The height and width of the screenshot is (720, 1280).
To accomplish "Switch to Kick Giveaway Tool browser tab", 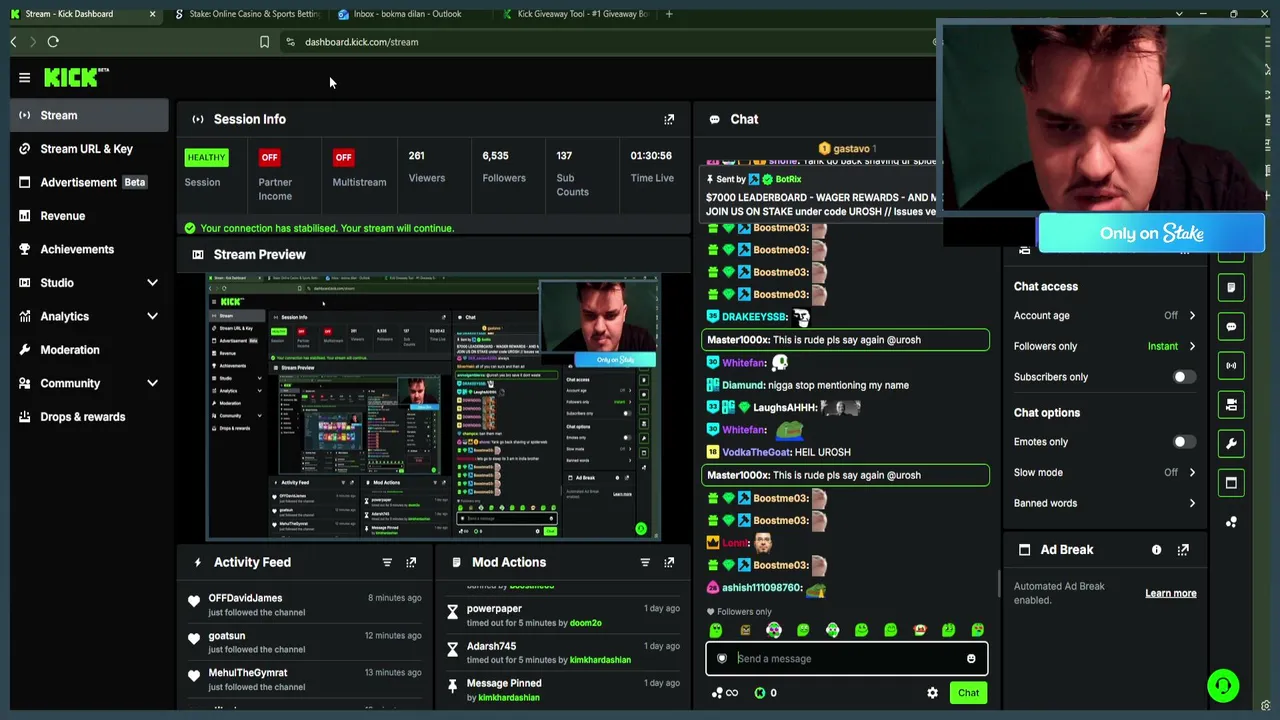I will tap(575, 14).
